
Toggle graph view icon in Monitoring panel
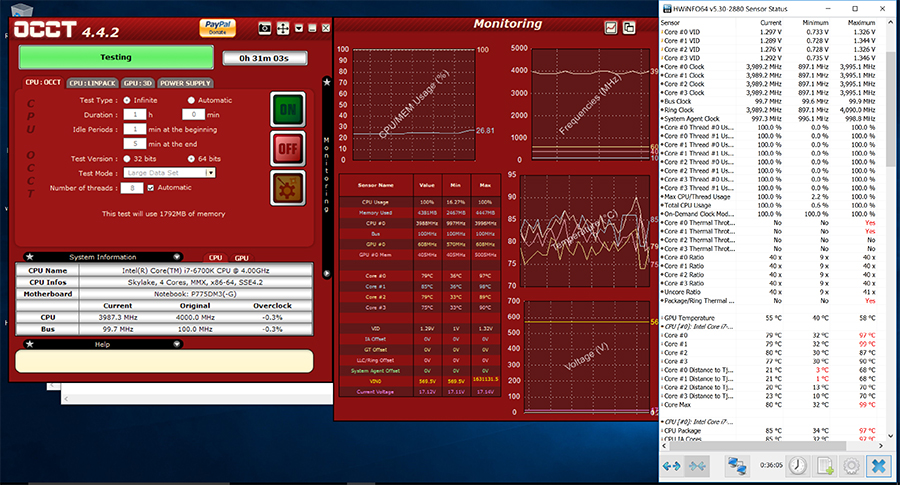click(611, 28)
